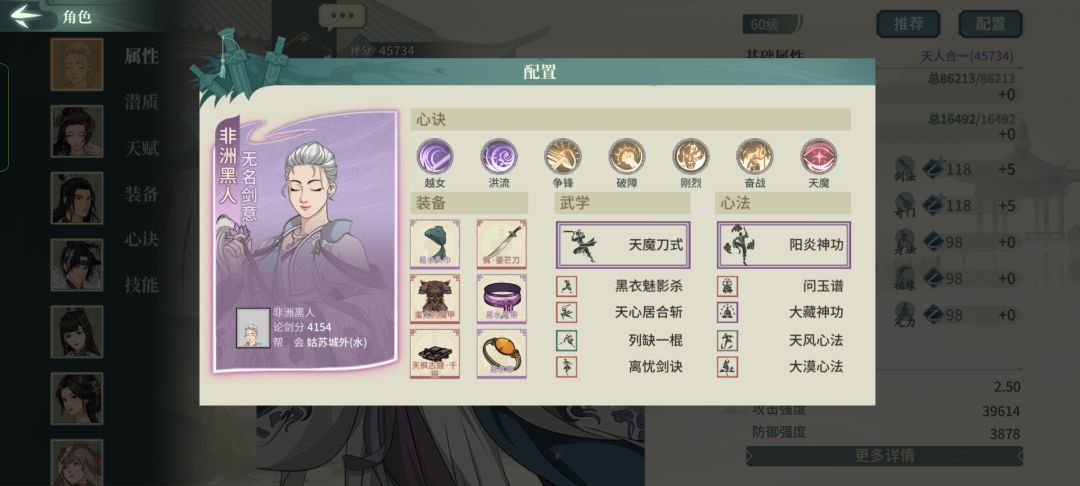Screen dimensions: 1080x486
Task: Inspect the purple belt equipment slot
Action: coord(502,299)
